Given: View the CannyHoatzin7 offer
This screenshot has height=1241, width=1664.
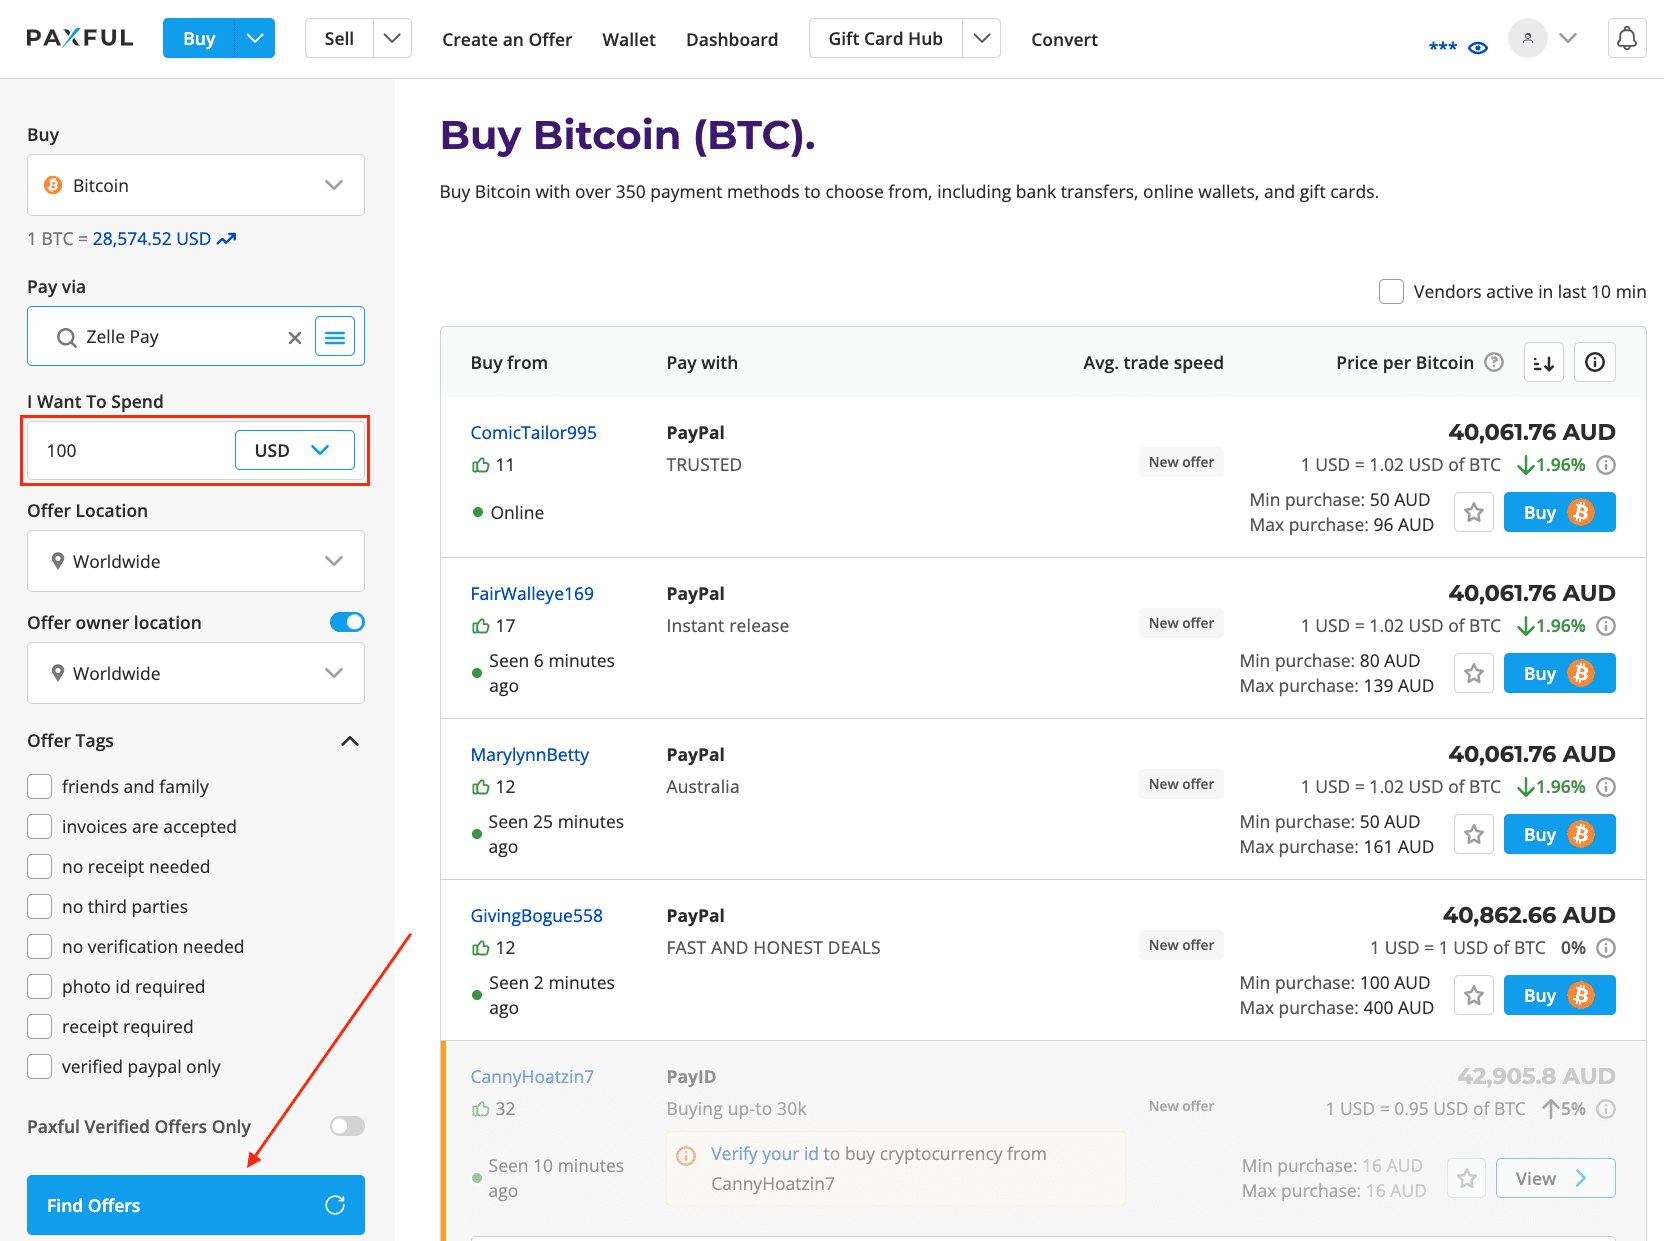Looking at the screenshot, I should pyautogui.click(x=1555, y=1178).
